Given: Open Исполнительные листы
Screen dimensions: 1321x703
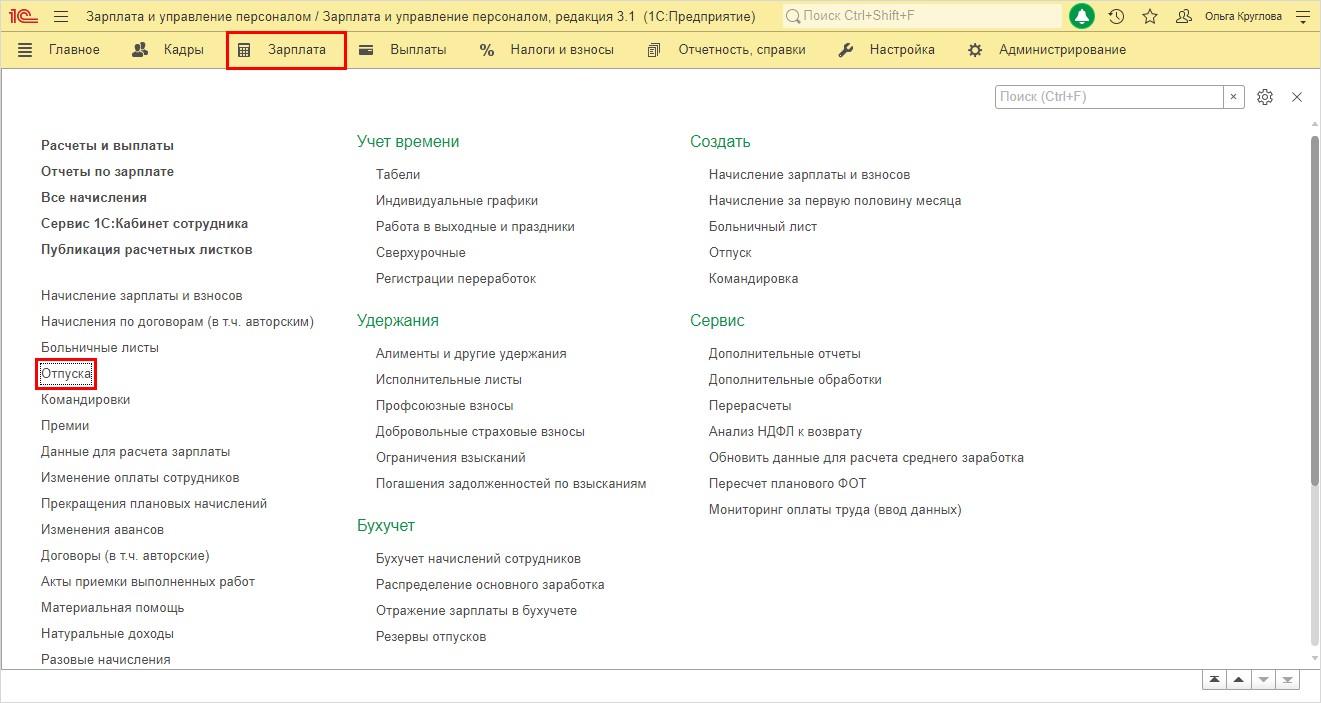Looking at the screenshot, I should click(449, 379).
